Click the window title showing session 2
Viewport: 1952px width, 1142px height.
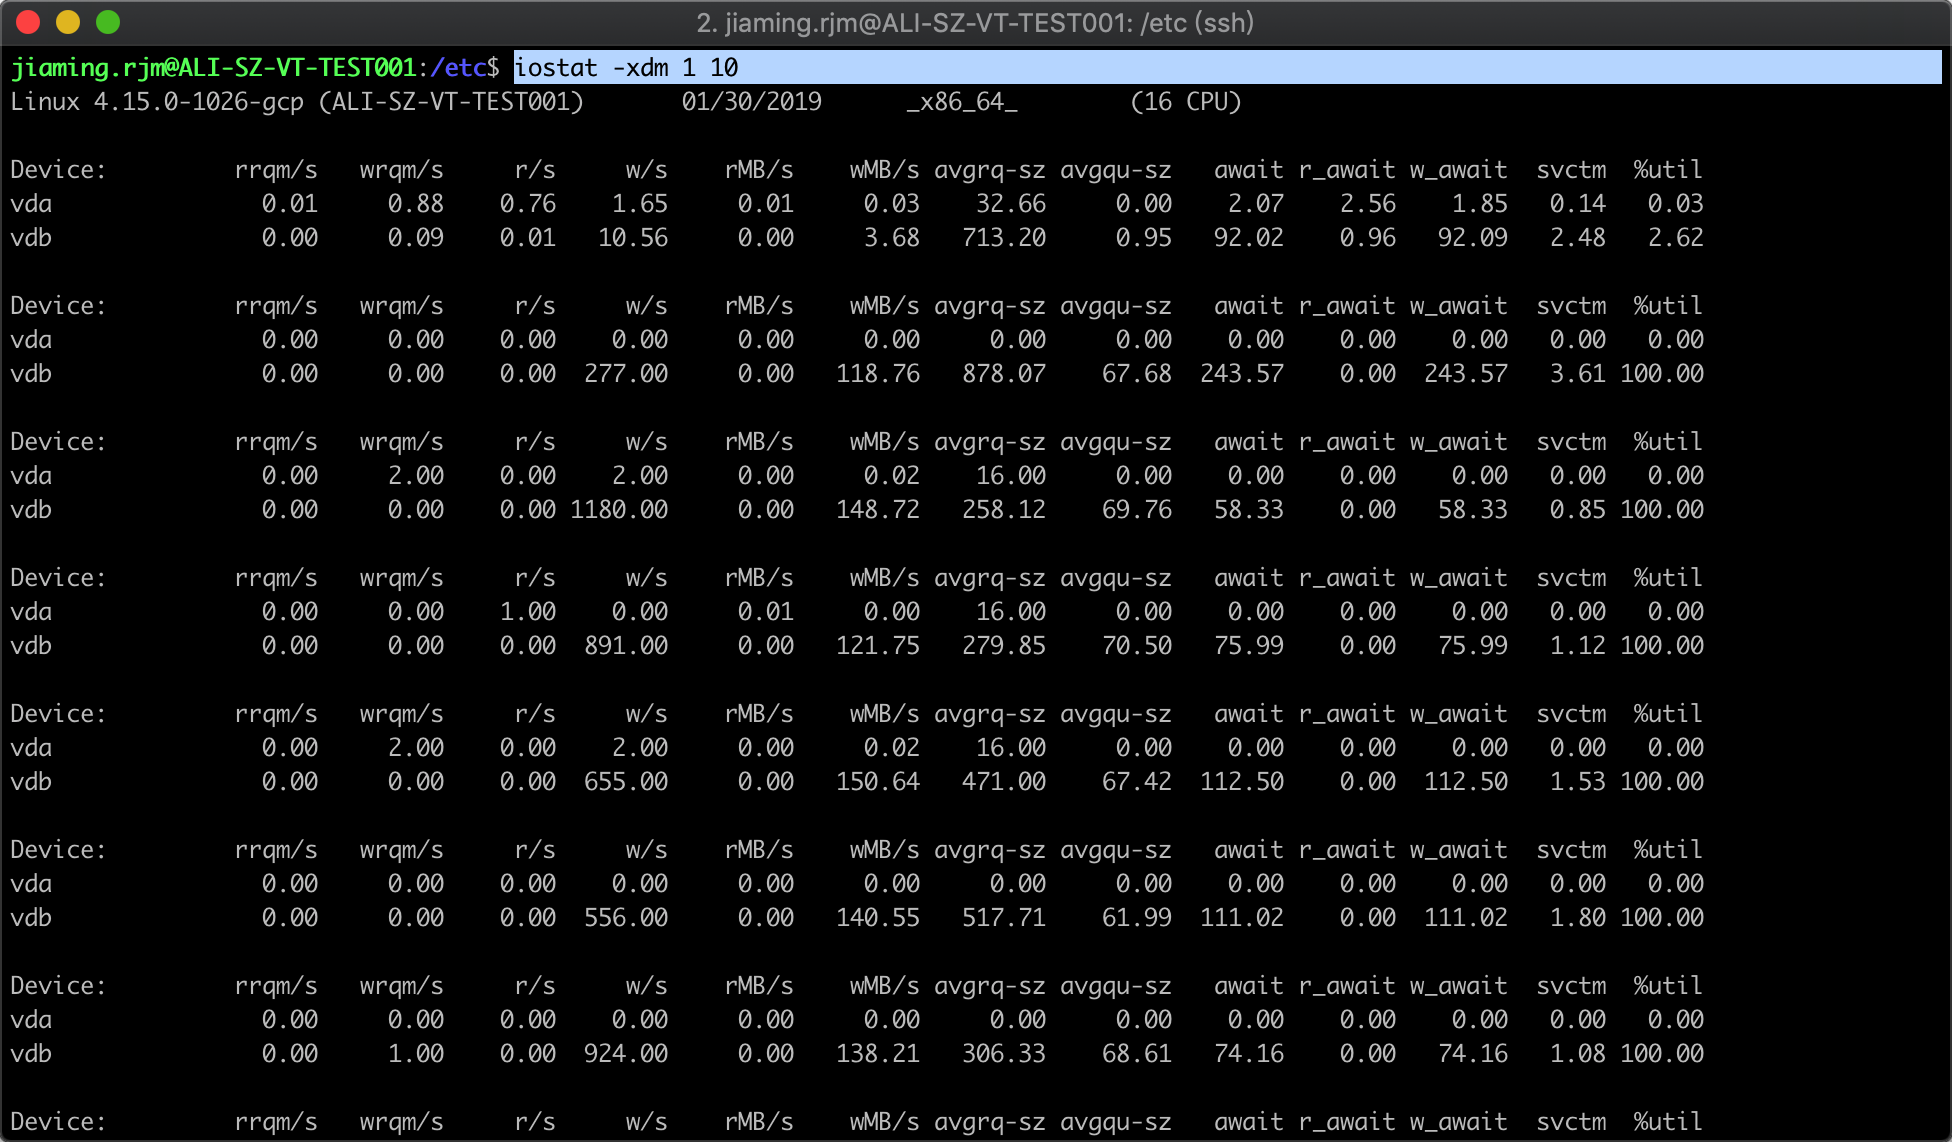pyautogui.click(x=975, y=23)
